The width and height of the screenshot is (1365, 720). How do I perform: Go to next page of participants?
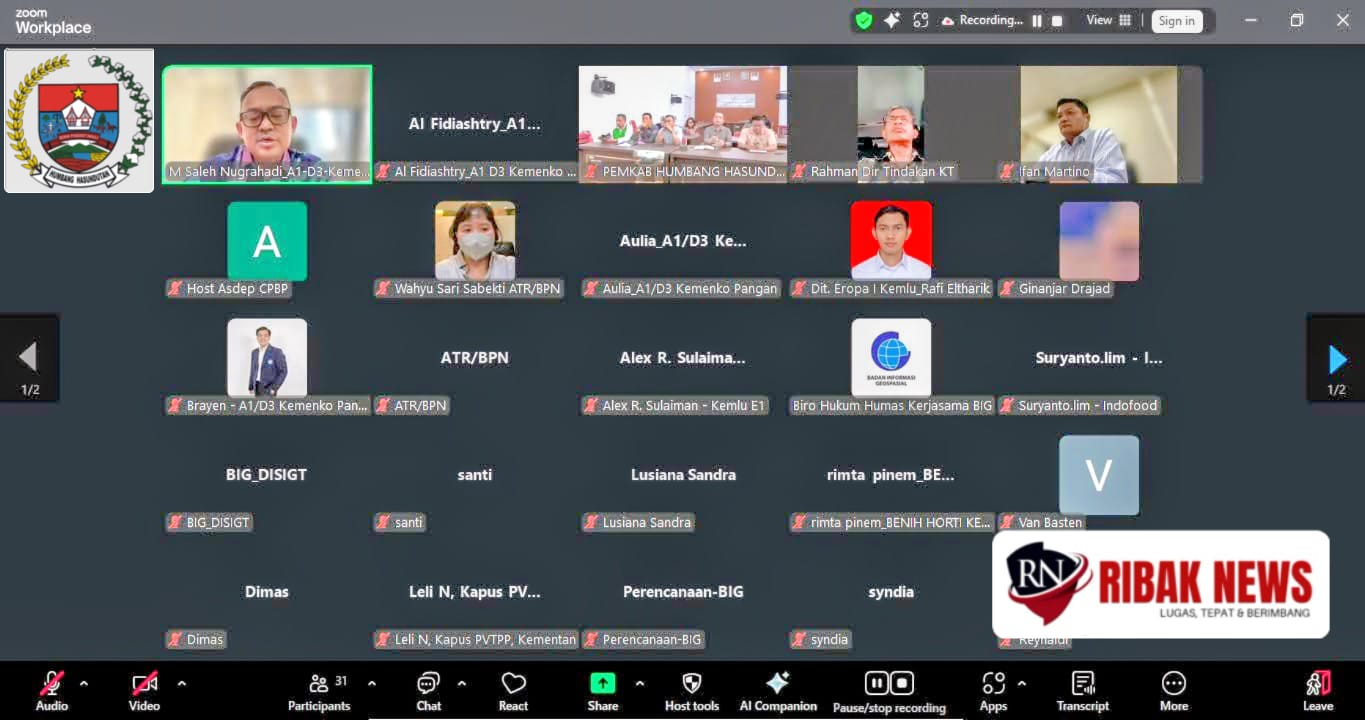(x=1336, y=359)
